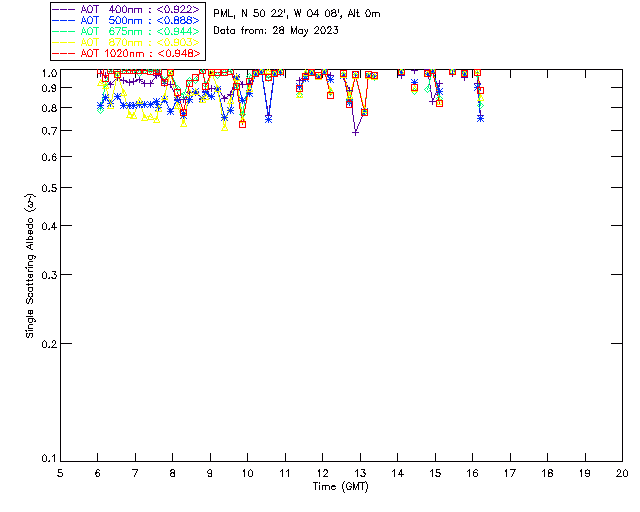Click the 0.1 y-axis tick label

(49, 459)
